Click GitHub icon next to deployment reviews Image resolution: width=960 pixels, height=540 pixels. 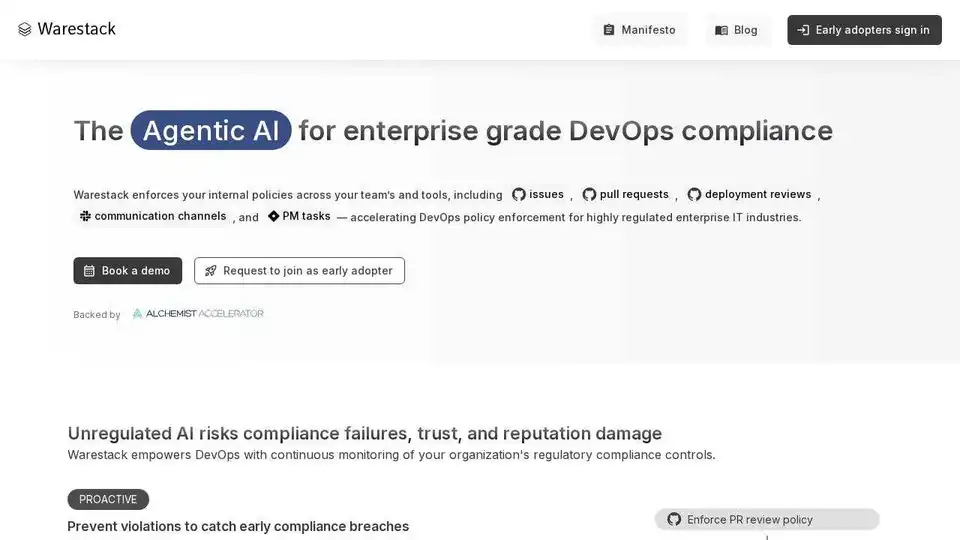(694, 194)
